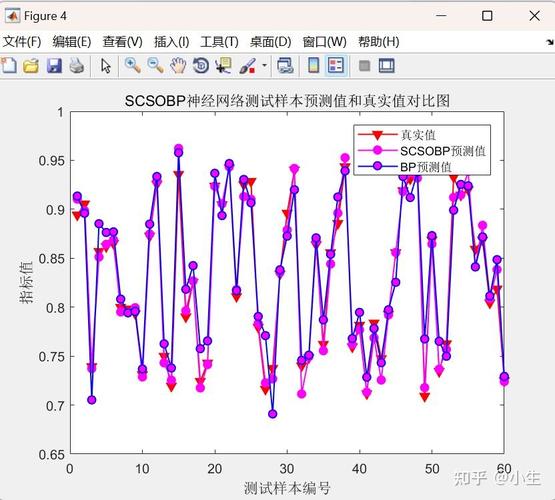The height and width of the screenshot is (500, 555).
Task: Click the y-axis label 指标值
Action: [26, 282]
